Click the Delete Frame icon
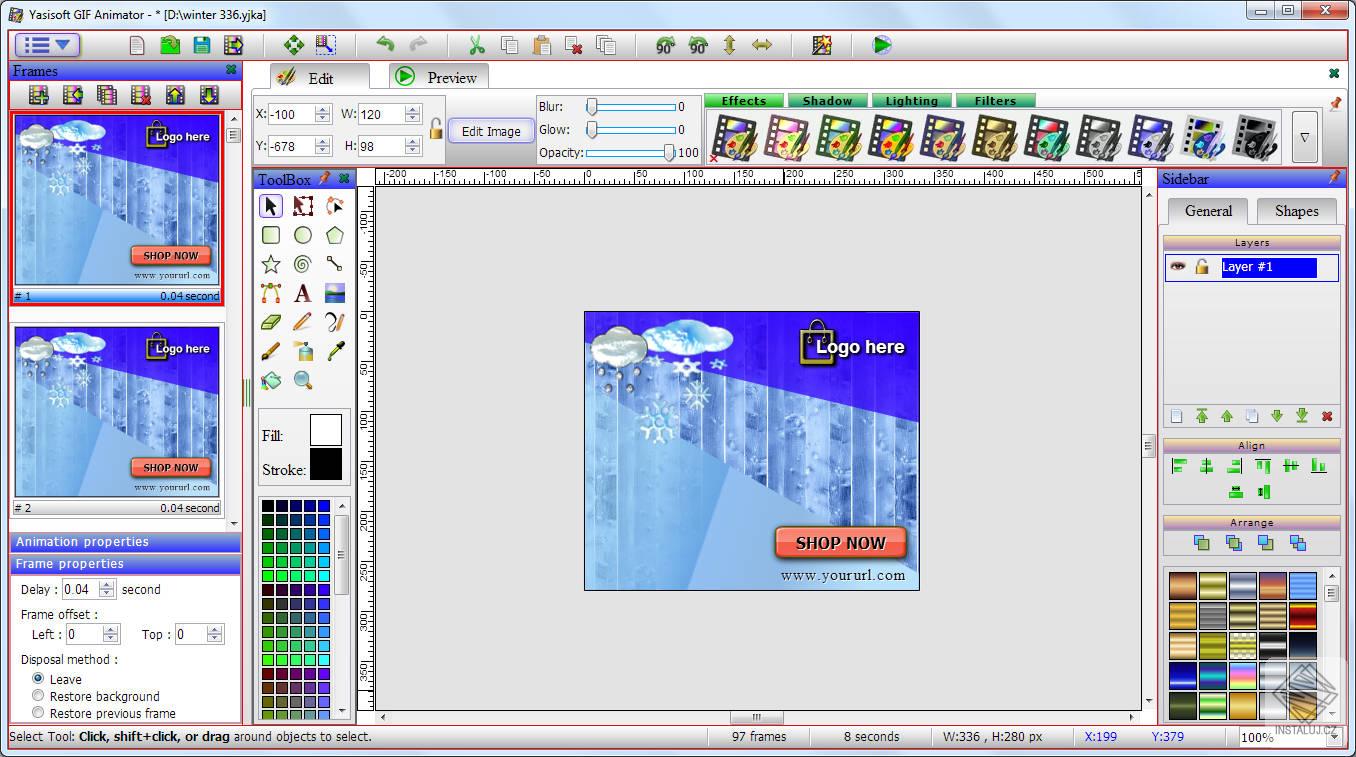 click(140, 94)
